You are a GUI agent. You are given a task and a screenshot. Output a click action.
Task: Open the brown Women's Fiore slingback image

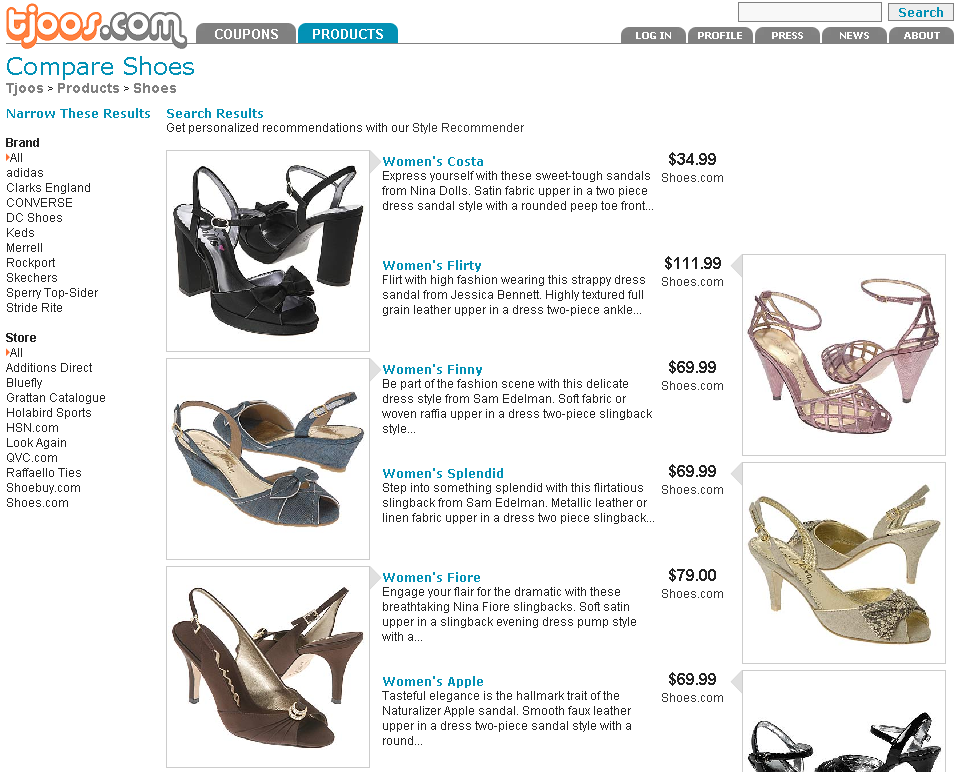coord(268,667)
